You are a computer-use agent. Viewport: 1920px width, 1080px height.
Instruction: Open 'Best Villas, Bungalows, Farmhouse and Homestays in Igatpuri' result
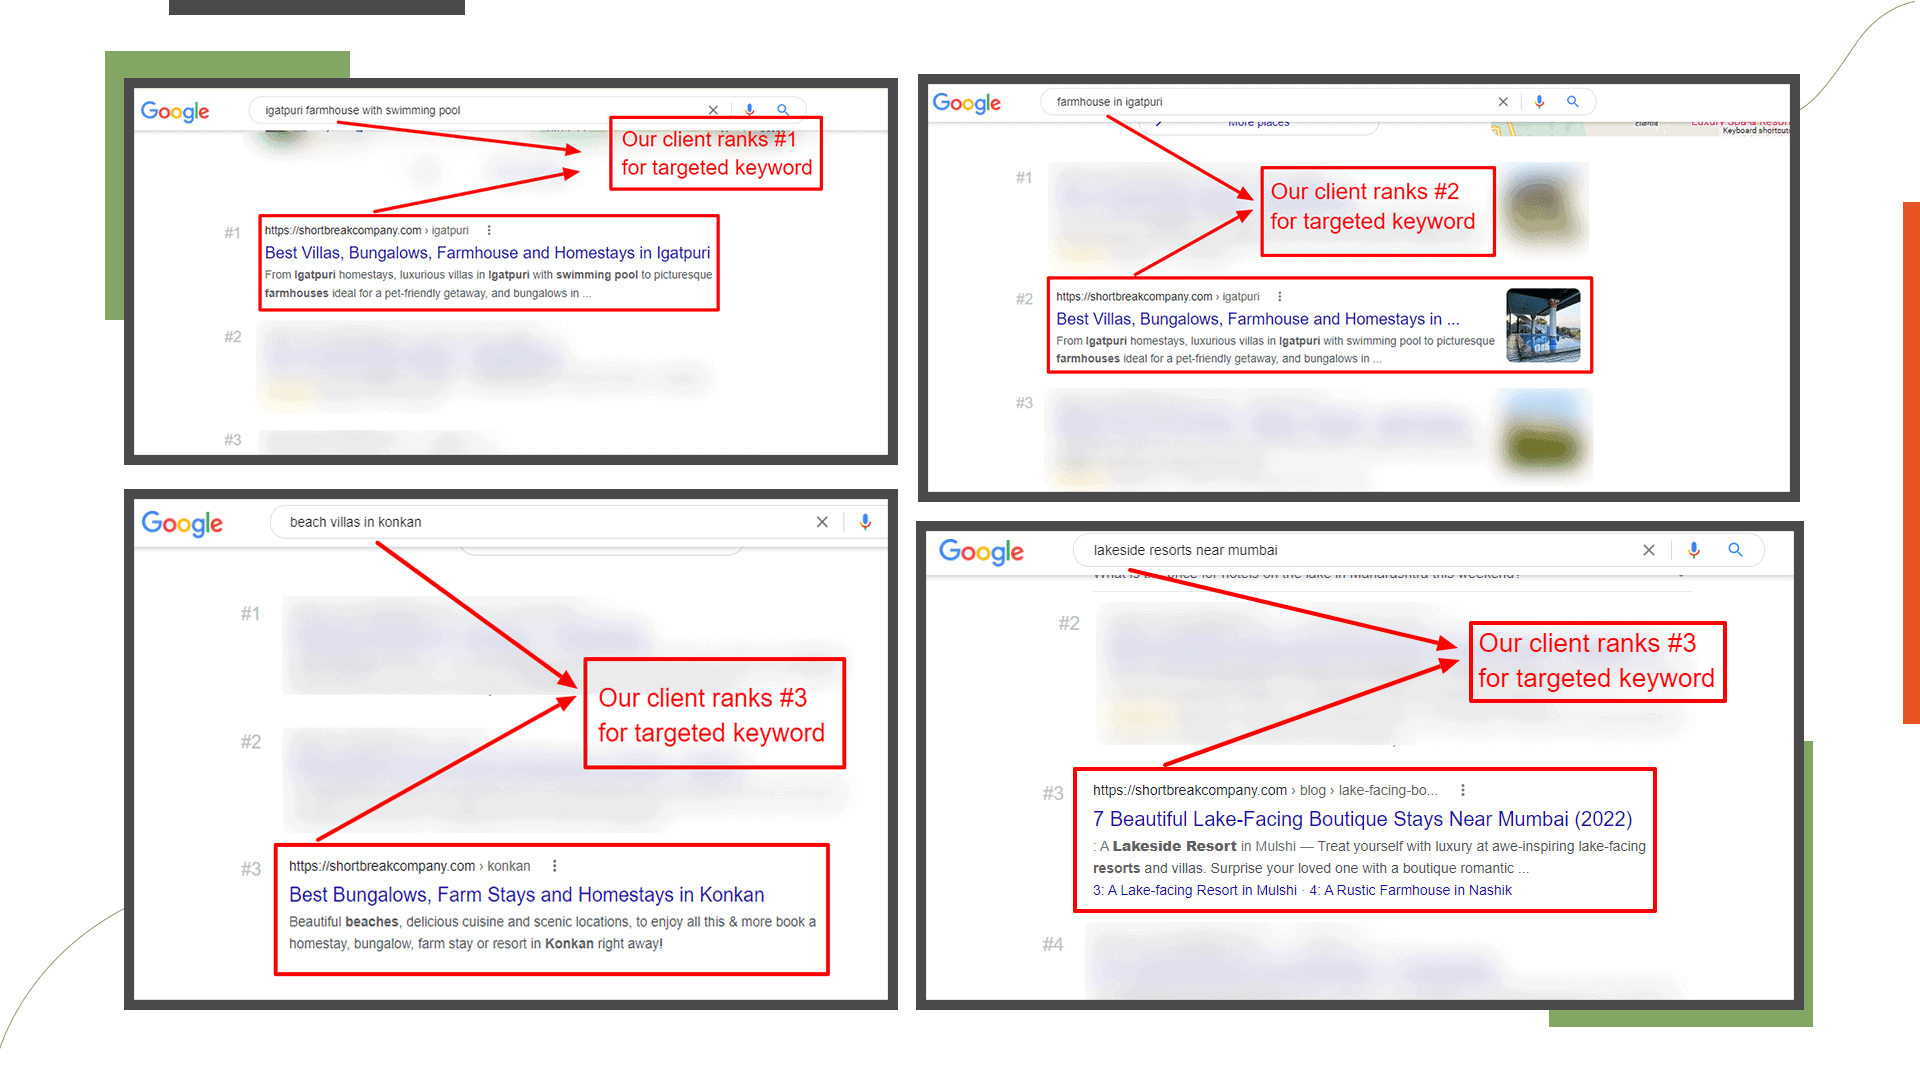coord(487,253)
